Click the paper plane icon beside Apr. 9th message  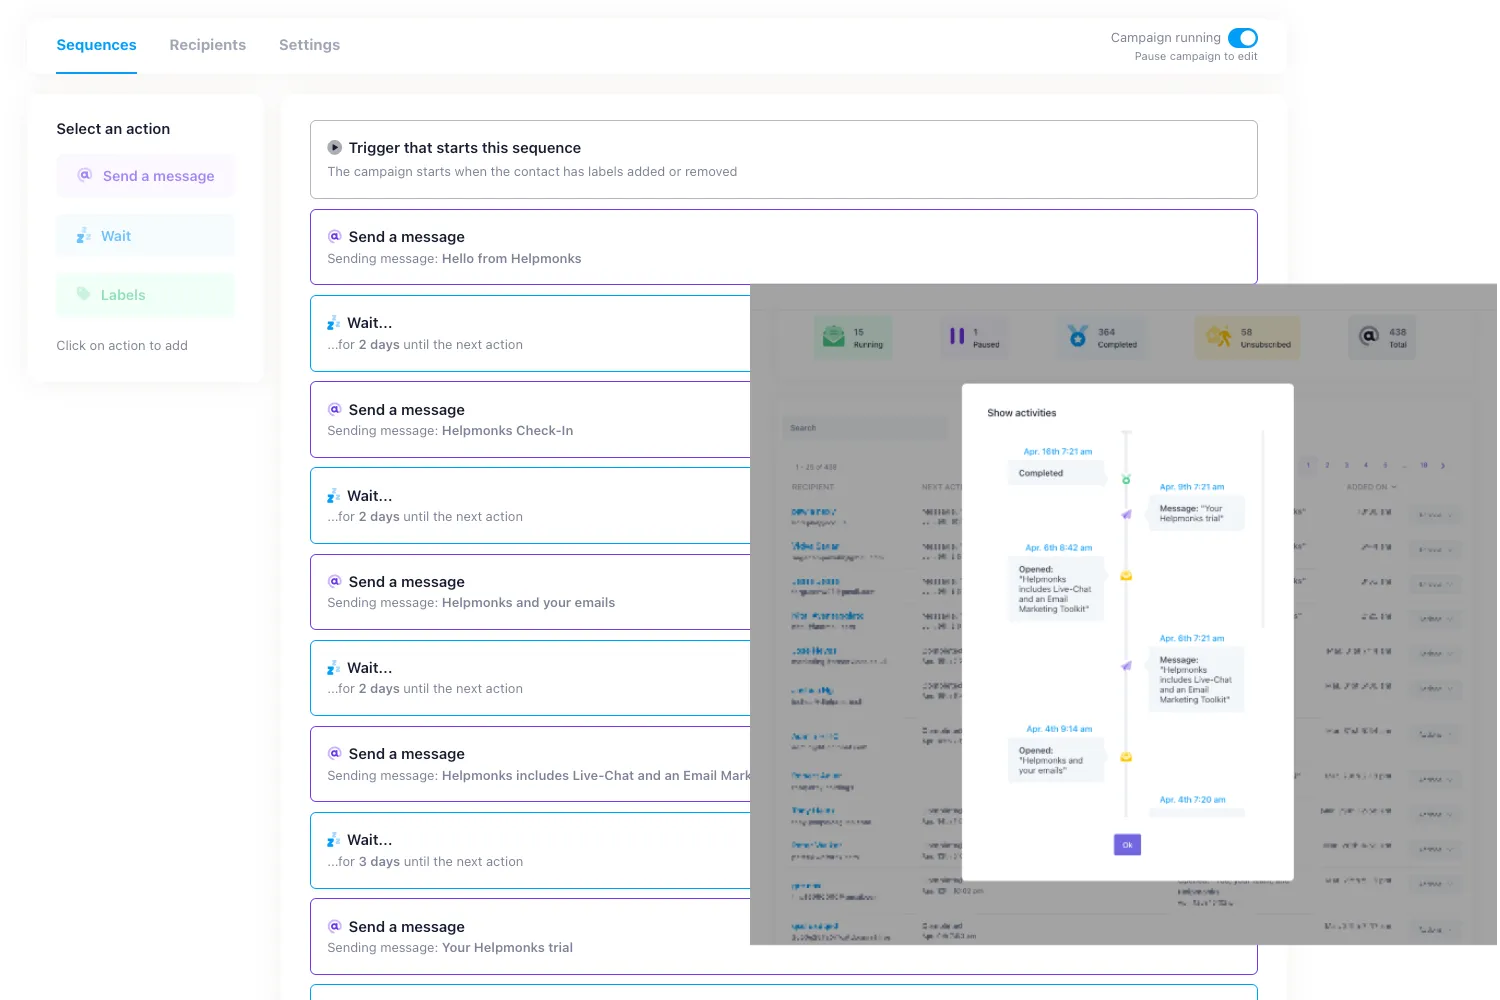(1126, 515)
